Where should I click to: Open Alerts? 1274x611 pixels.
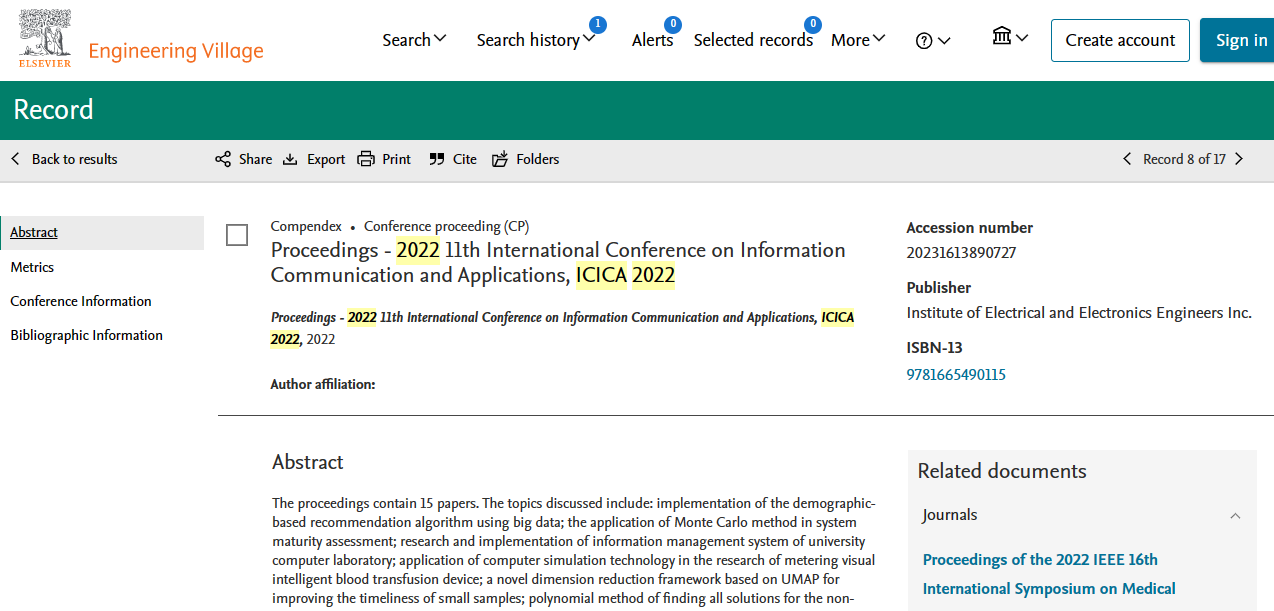[652, 40]
